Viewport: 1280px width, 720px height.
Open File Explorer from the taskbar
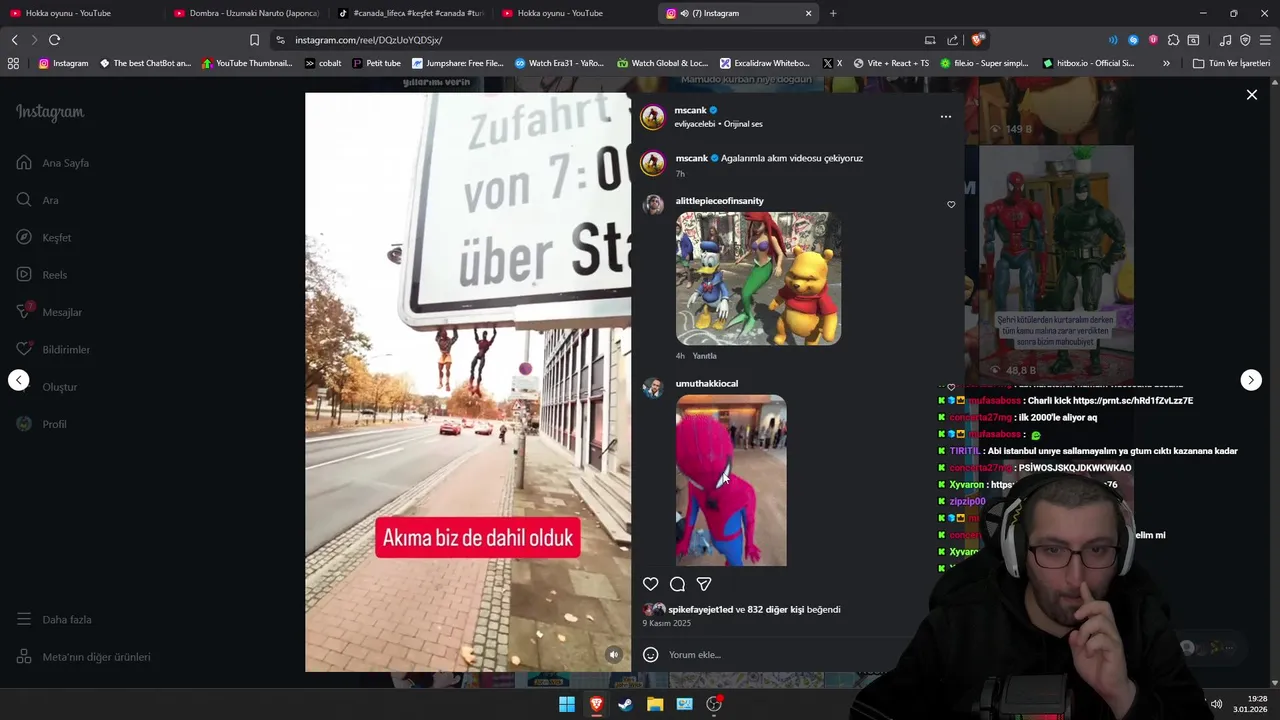(655, 704)
